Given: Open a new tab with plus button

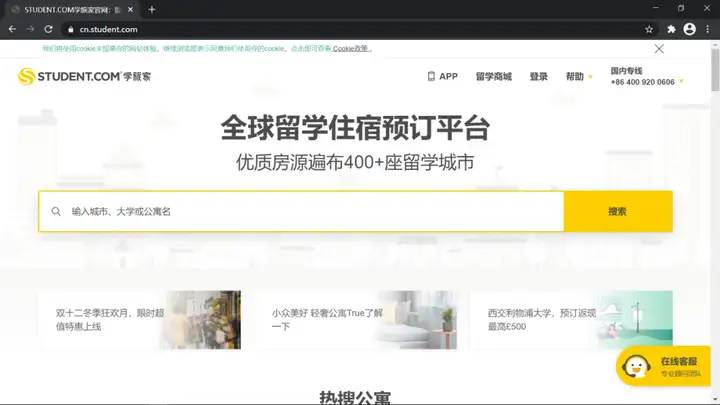Looking at the screenshot, I should tap(152, 9).
